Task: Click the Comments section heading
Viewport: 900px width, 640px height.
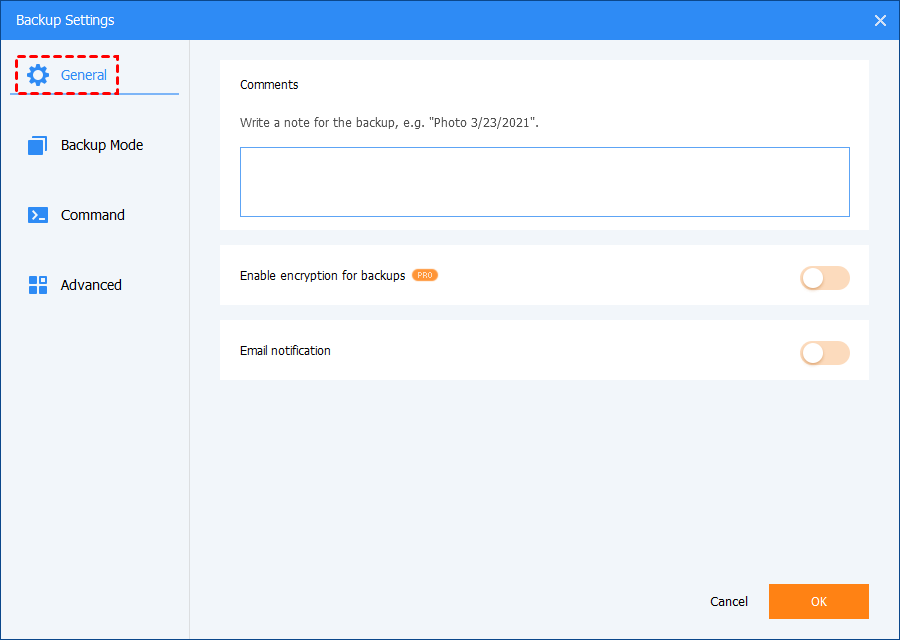Action: click(x=269, y=85)
